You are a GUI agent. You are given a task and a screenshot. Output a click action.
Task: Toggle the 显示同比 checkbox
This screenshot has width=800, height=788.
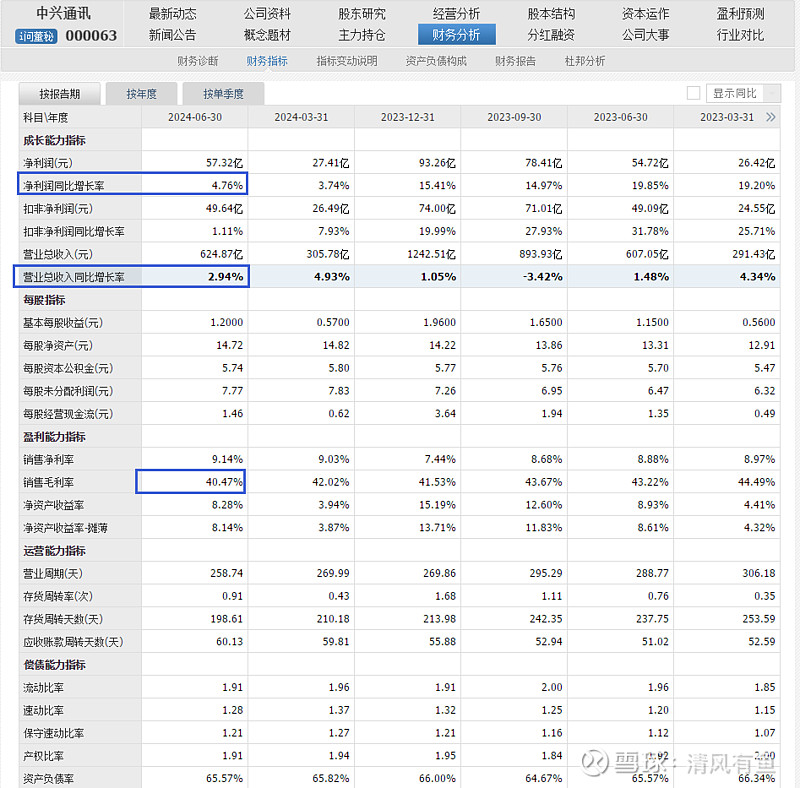pyautogui.click(x=693, y=93)
